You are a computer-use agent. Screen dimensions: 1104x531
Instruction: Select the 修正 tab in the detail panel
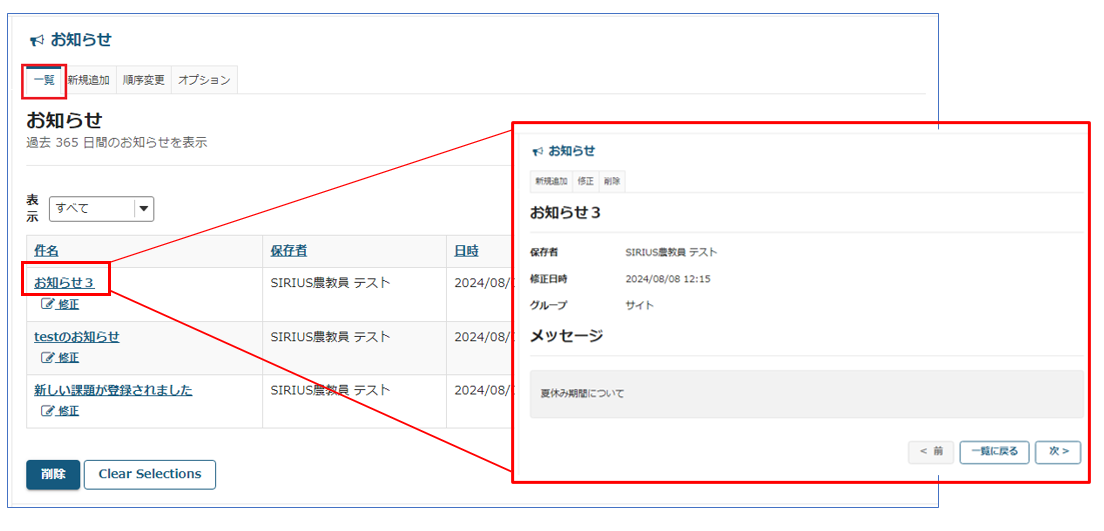click(x=586, y=181)
